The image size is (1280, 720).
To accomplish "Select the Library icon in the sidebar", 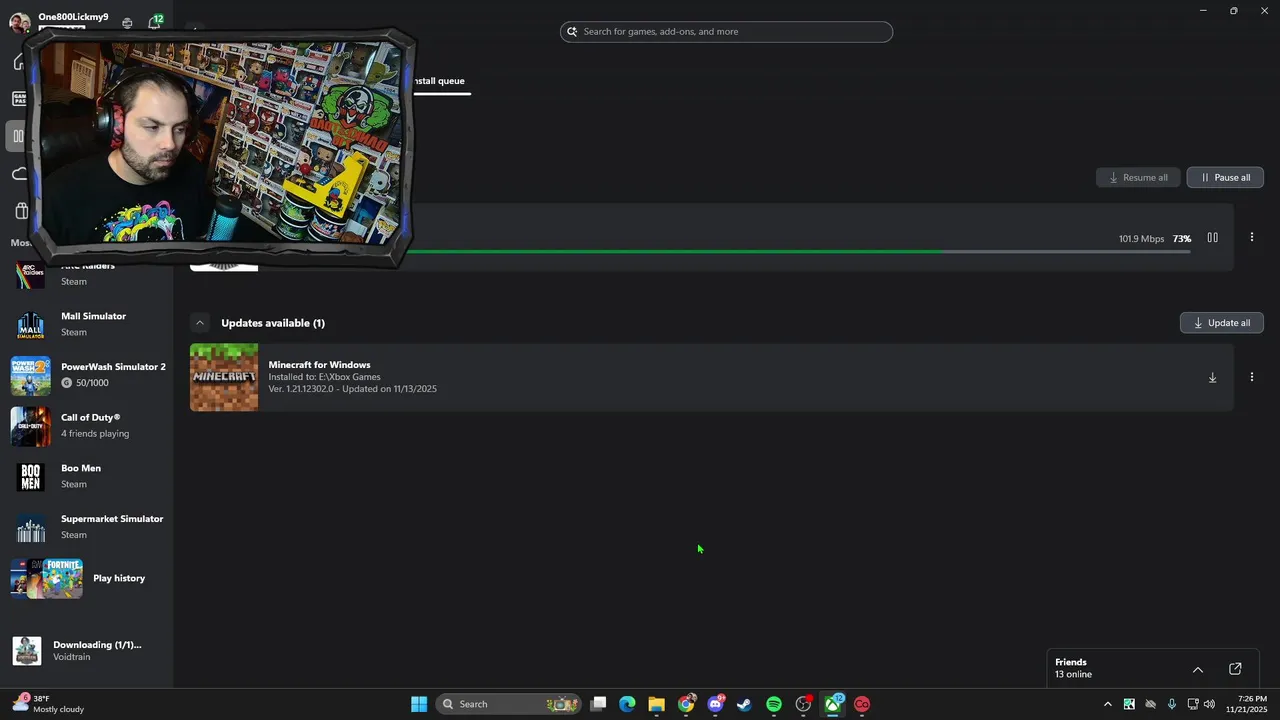I will click(18, 136).
